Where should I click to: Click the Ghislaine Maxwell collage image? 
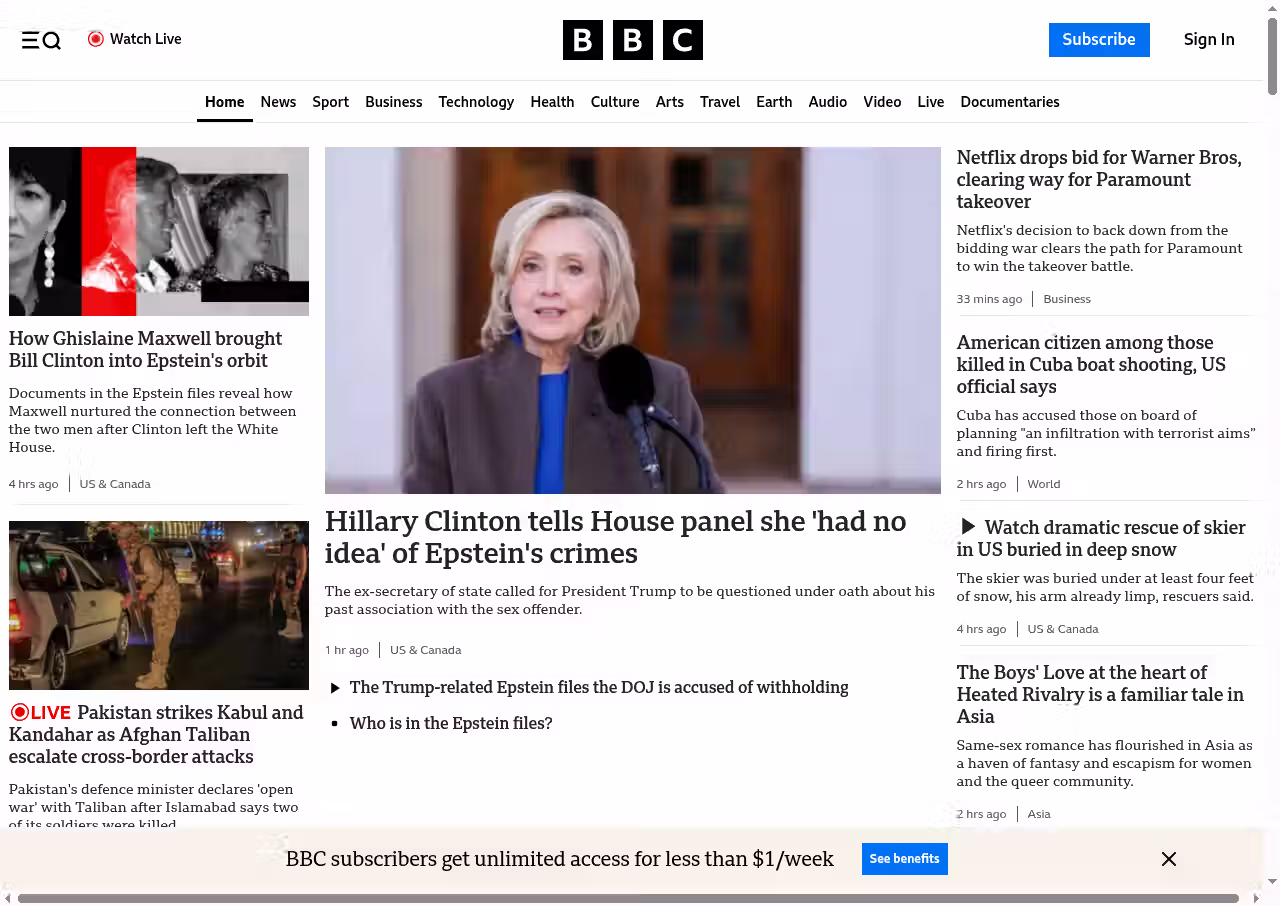[x=159, y=231]
